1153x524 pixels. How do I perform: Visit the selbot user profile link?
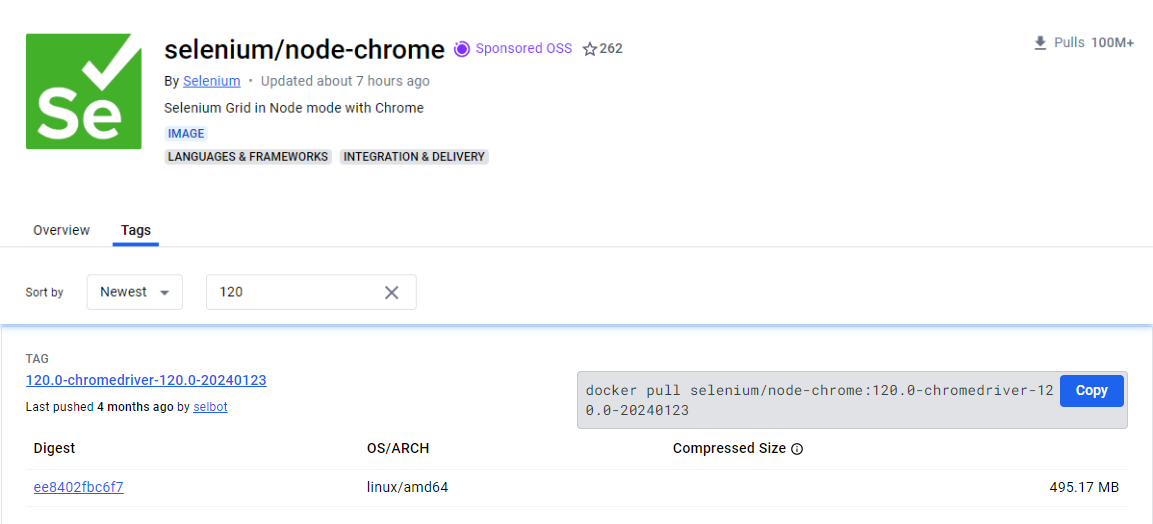pyautogui.click(x=210, y=407)
